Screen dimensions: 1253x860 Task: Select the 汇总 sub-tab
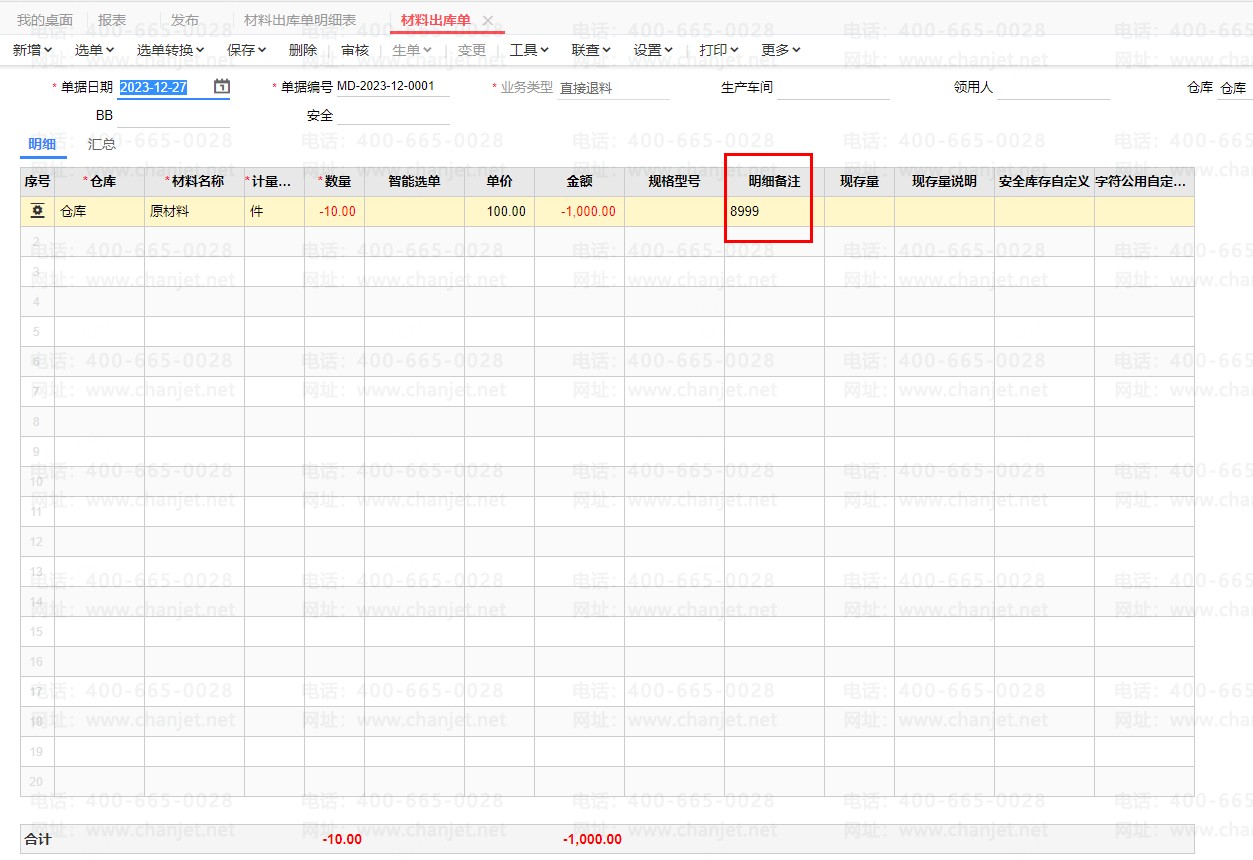[x=102, y=144]
